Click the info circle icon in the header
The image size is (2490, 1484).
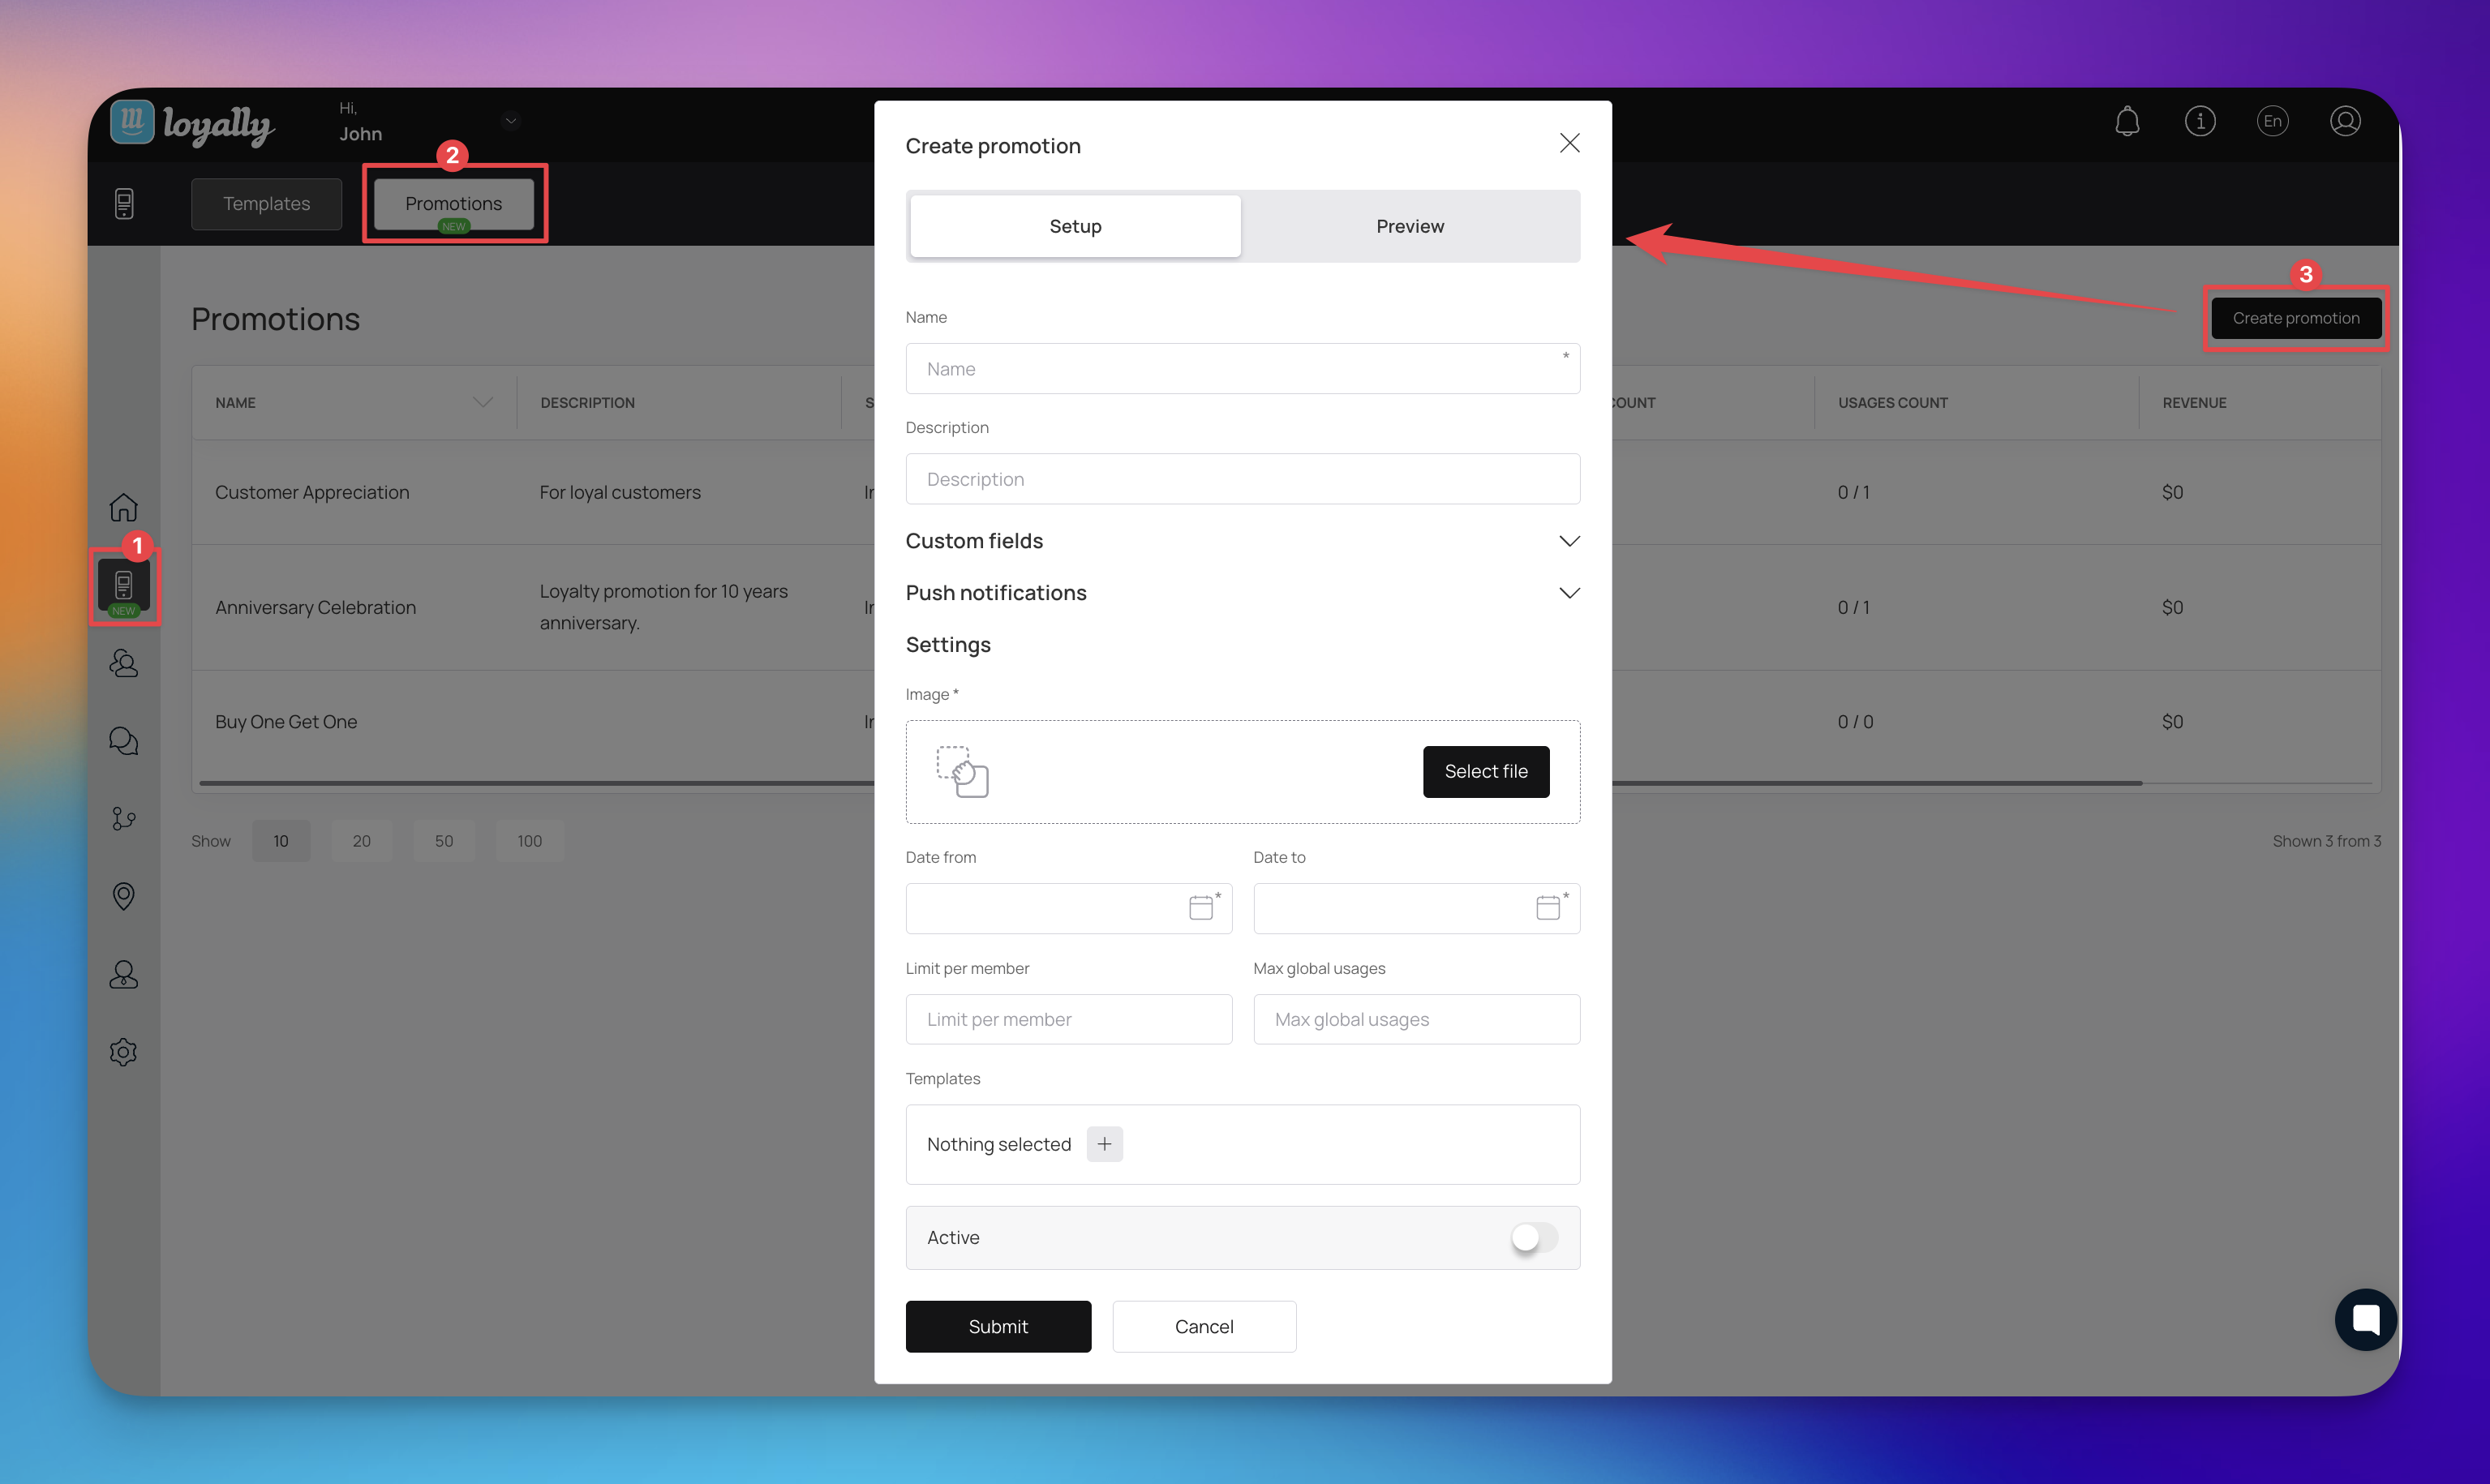point(2199,121)
